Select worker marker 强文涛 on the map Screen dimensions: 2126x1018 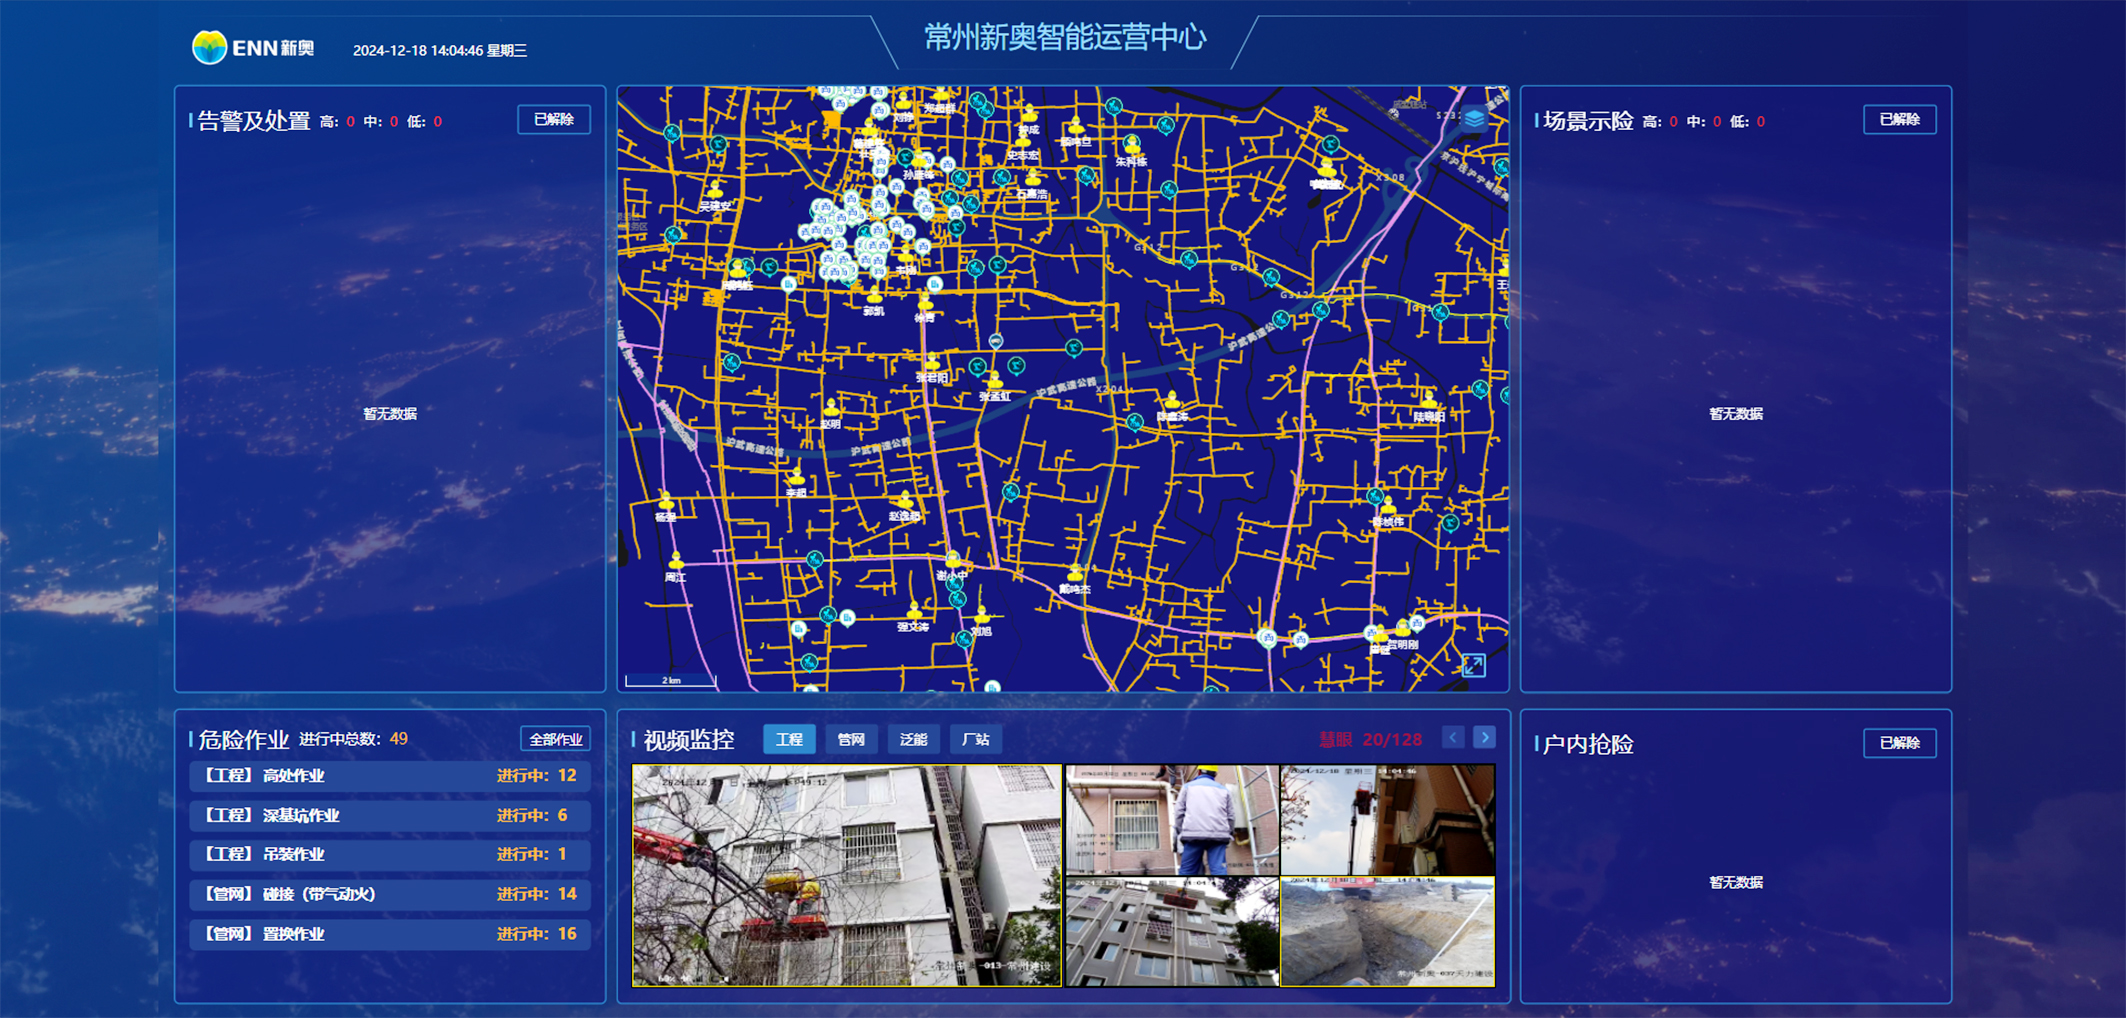click(913, 612)
